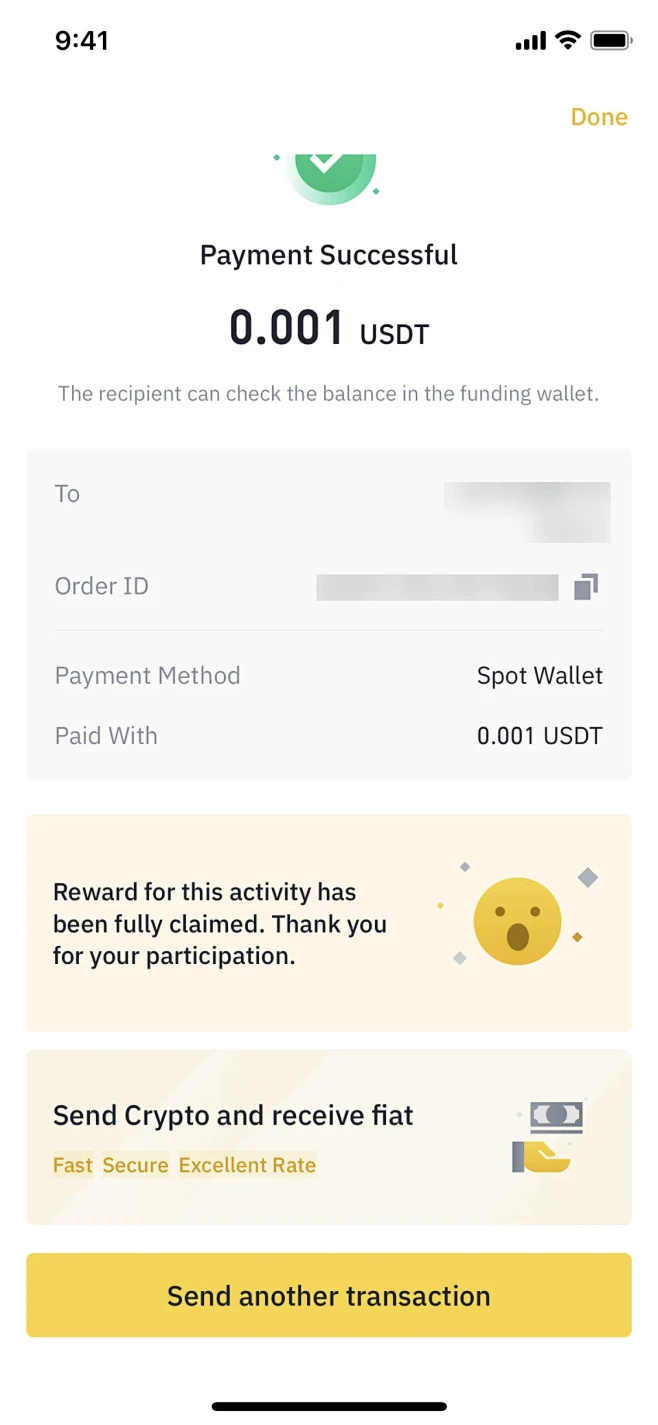Click the 0.001 USDT amount heading
This screenshot has width=658, height=1425.
pos(328,328)
